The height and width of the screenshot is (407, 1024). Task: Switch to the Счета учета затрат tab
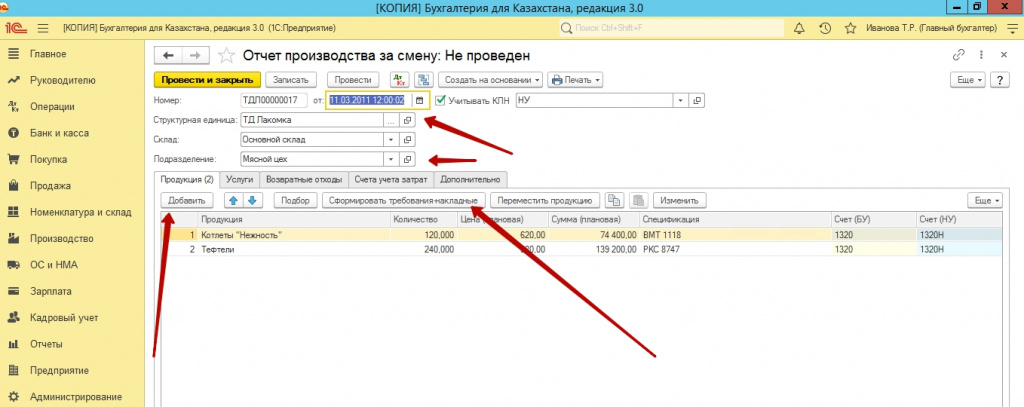click(392, 179)
